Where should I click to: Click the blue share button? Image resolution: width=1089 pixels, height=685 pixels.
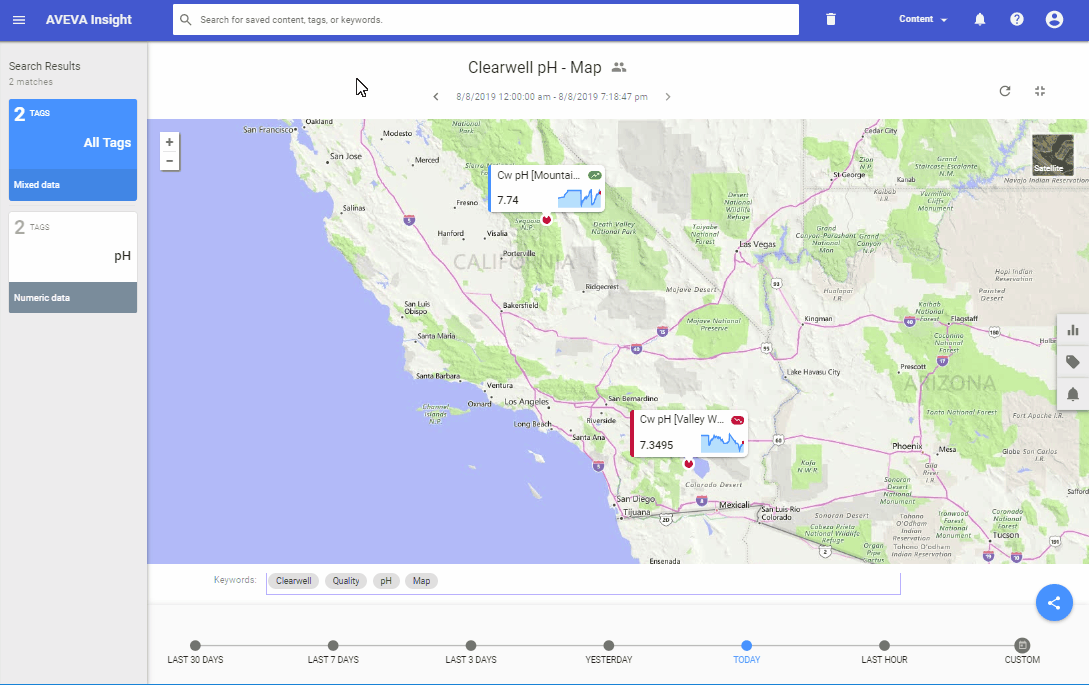tap(1054, 602)
